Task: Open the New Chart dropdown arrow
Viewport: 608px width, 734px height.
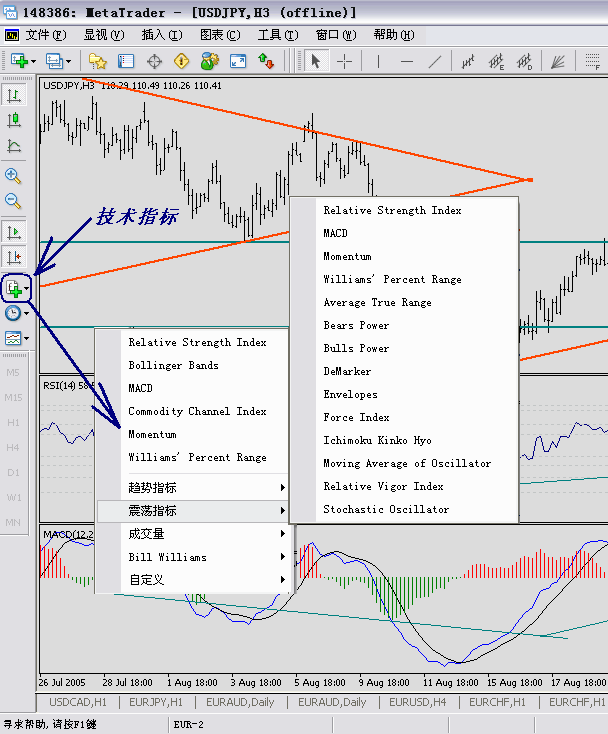Action: pos(33,61)
